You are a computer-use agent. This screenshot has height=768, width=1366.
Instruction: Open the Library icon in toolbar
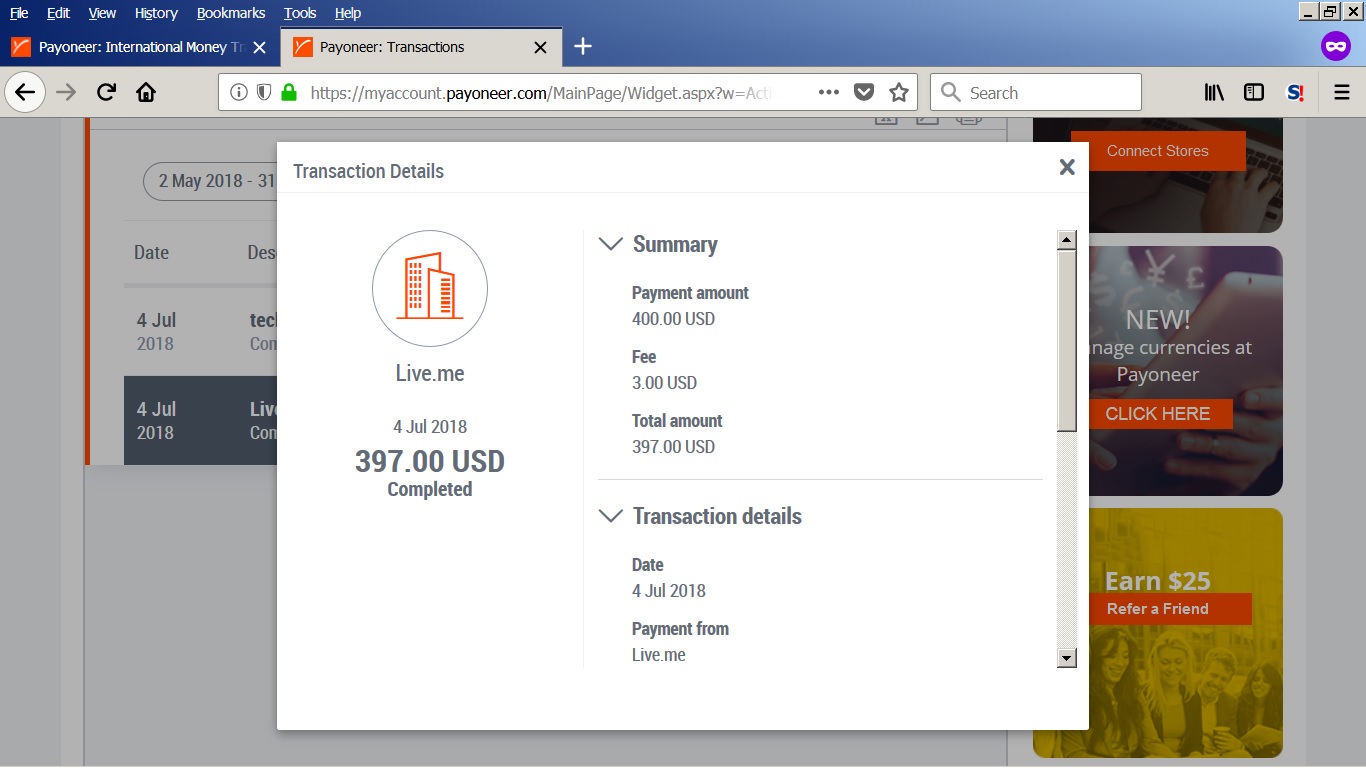(x=1214, y=93)
